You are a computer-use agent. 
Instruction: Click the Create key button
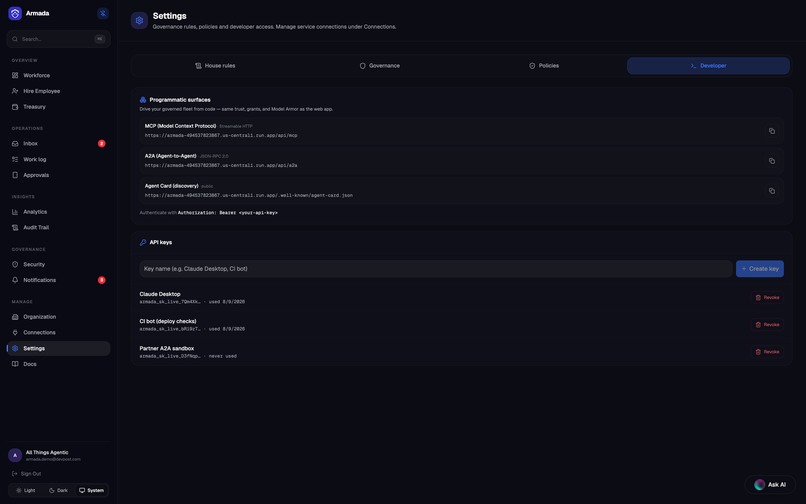(x=760, y=269)
